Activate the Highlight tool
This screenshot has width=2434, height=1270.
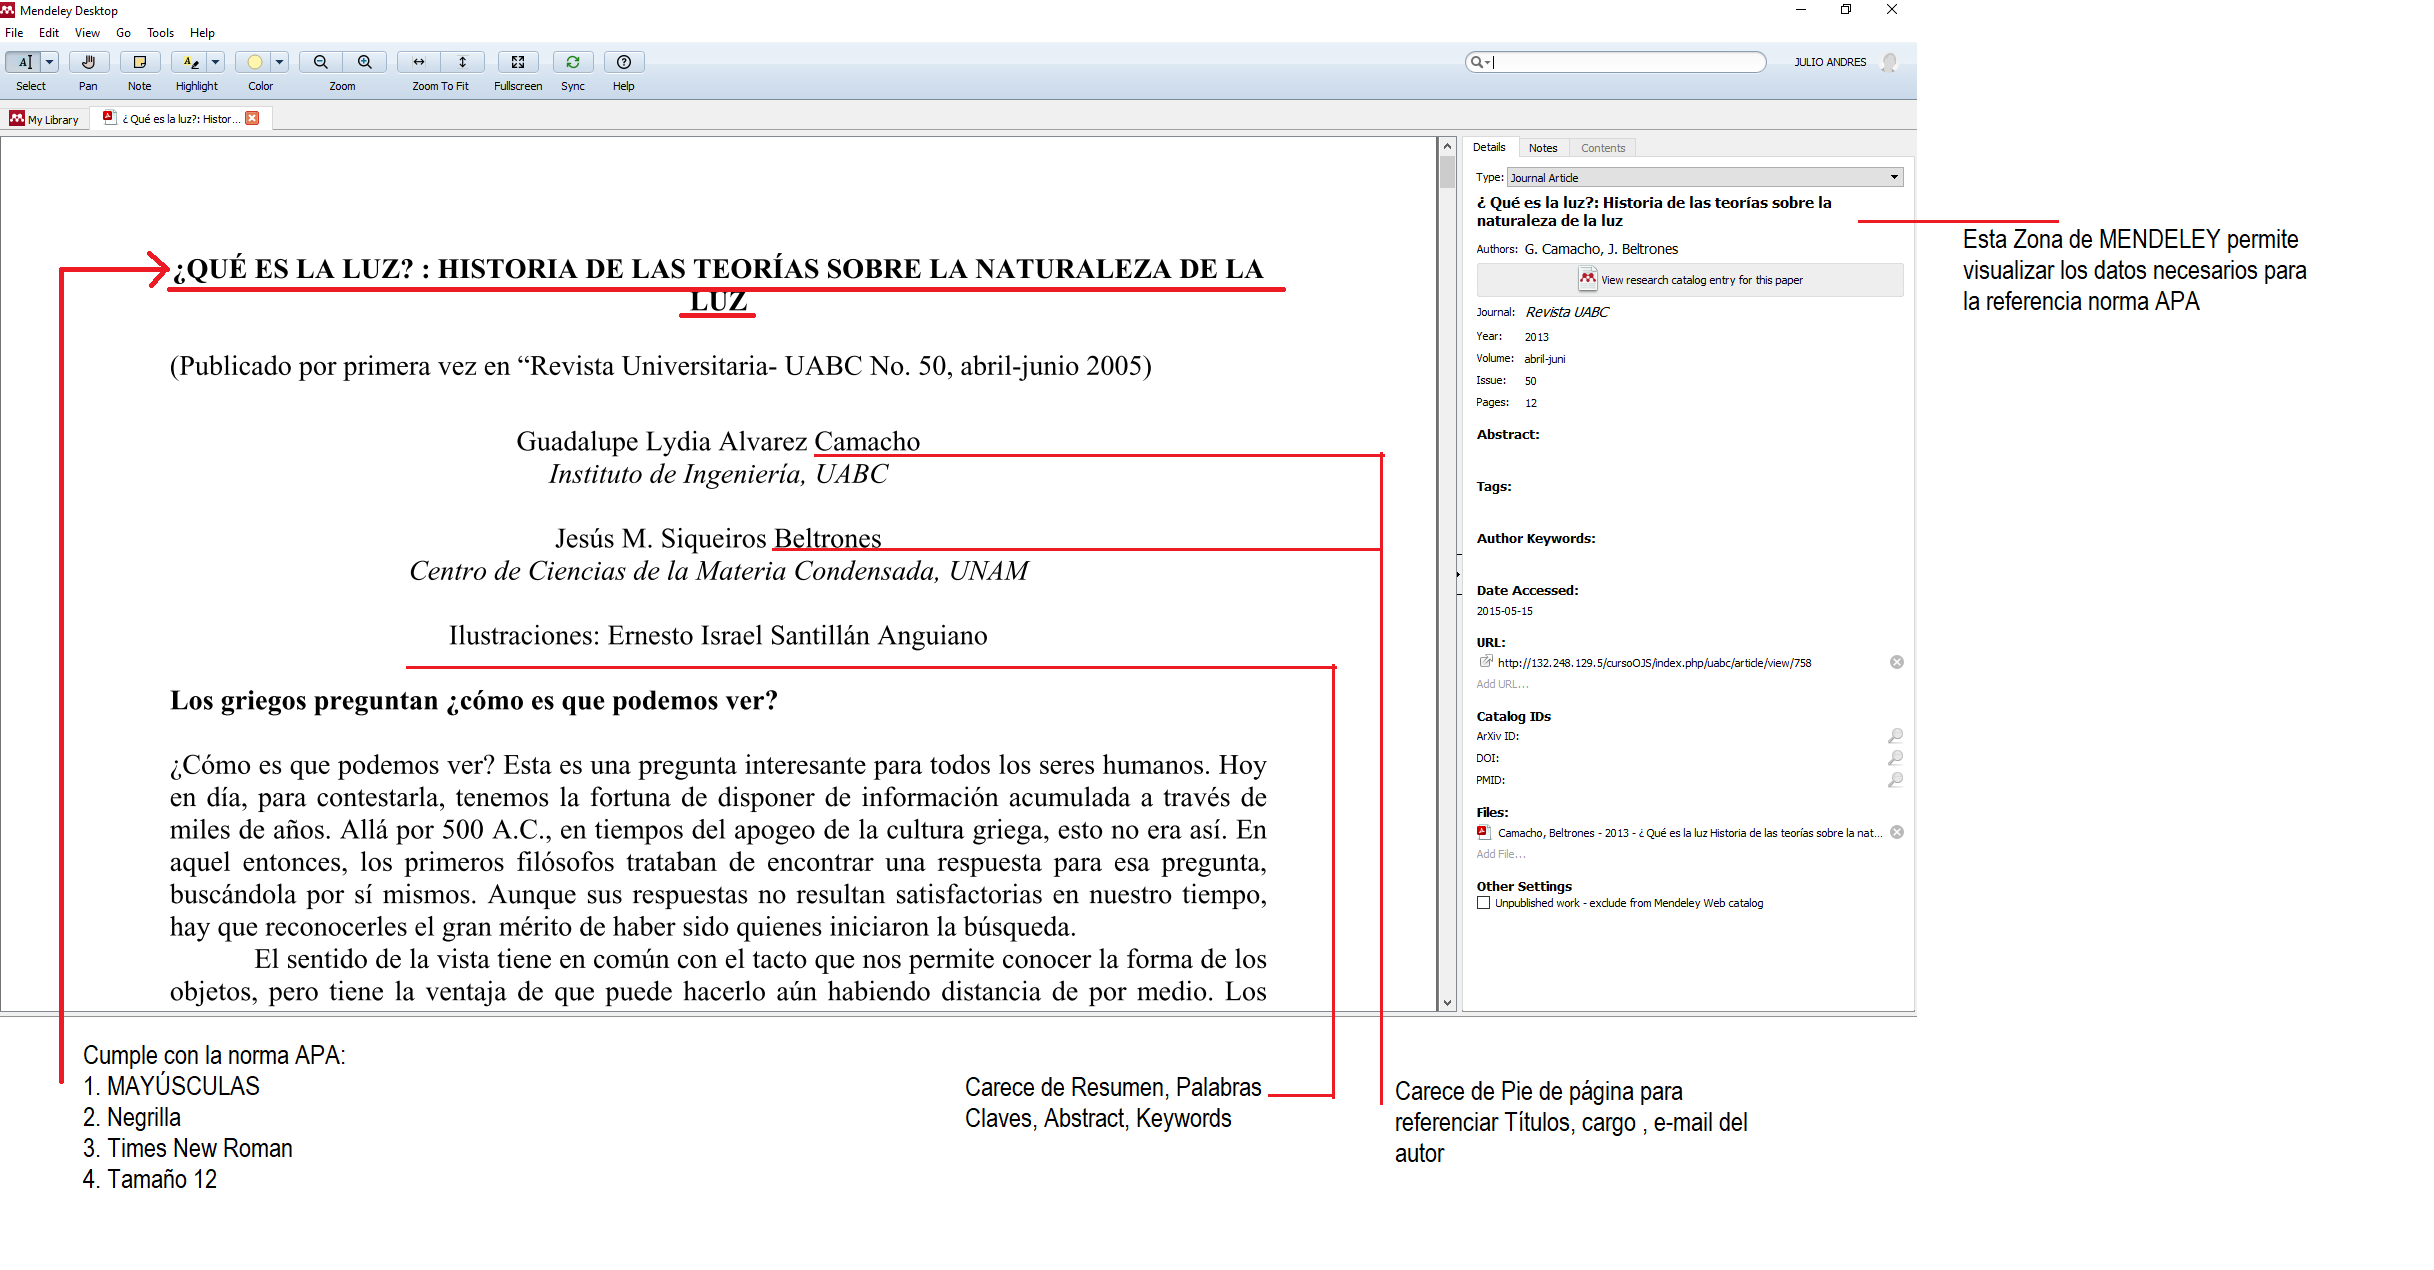(x=190, y=62)
